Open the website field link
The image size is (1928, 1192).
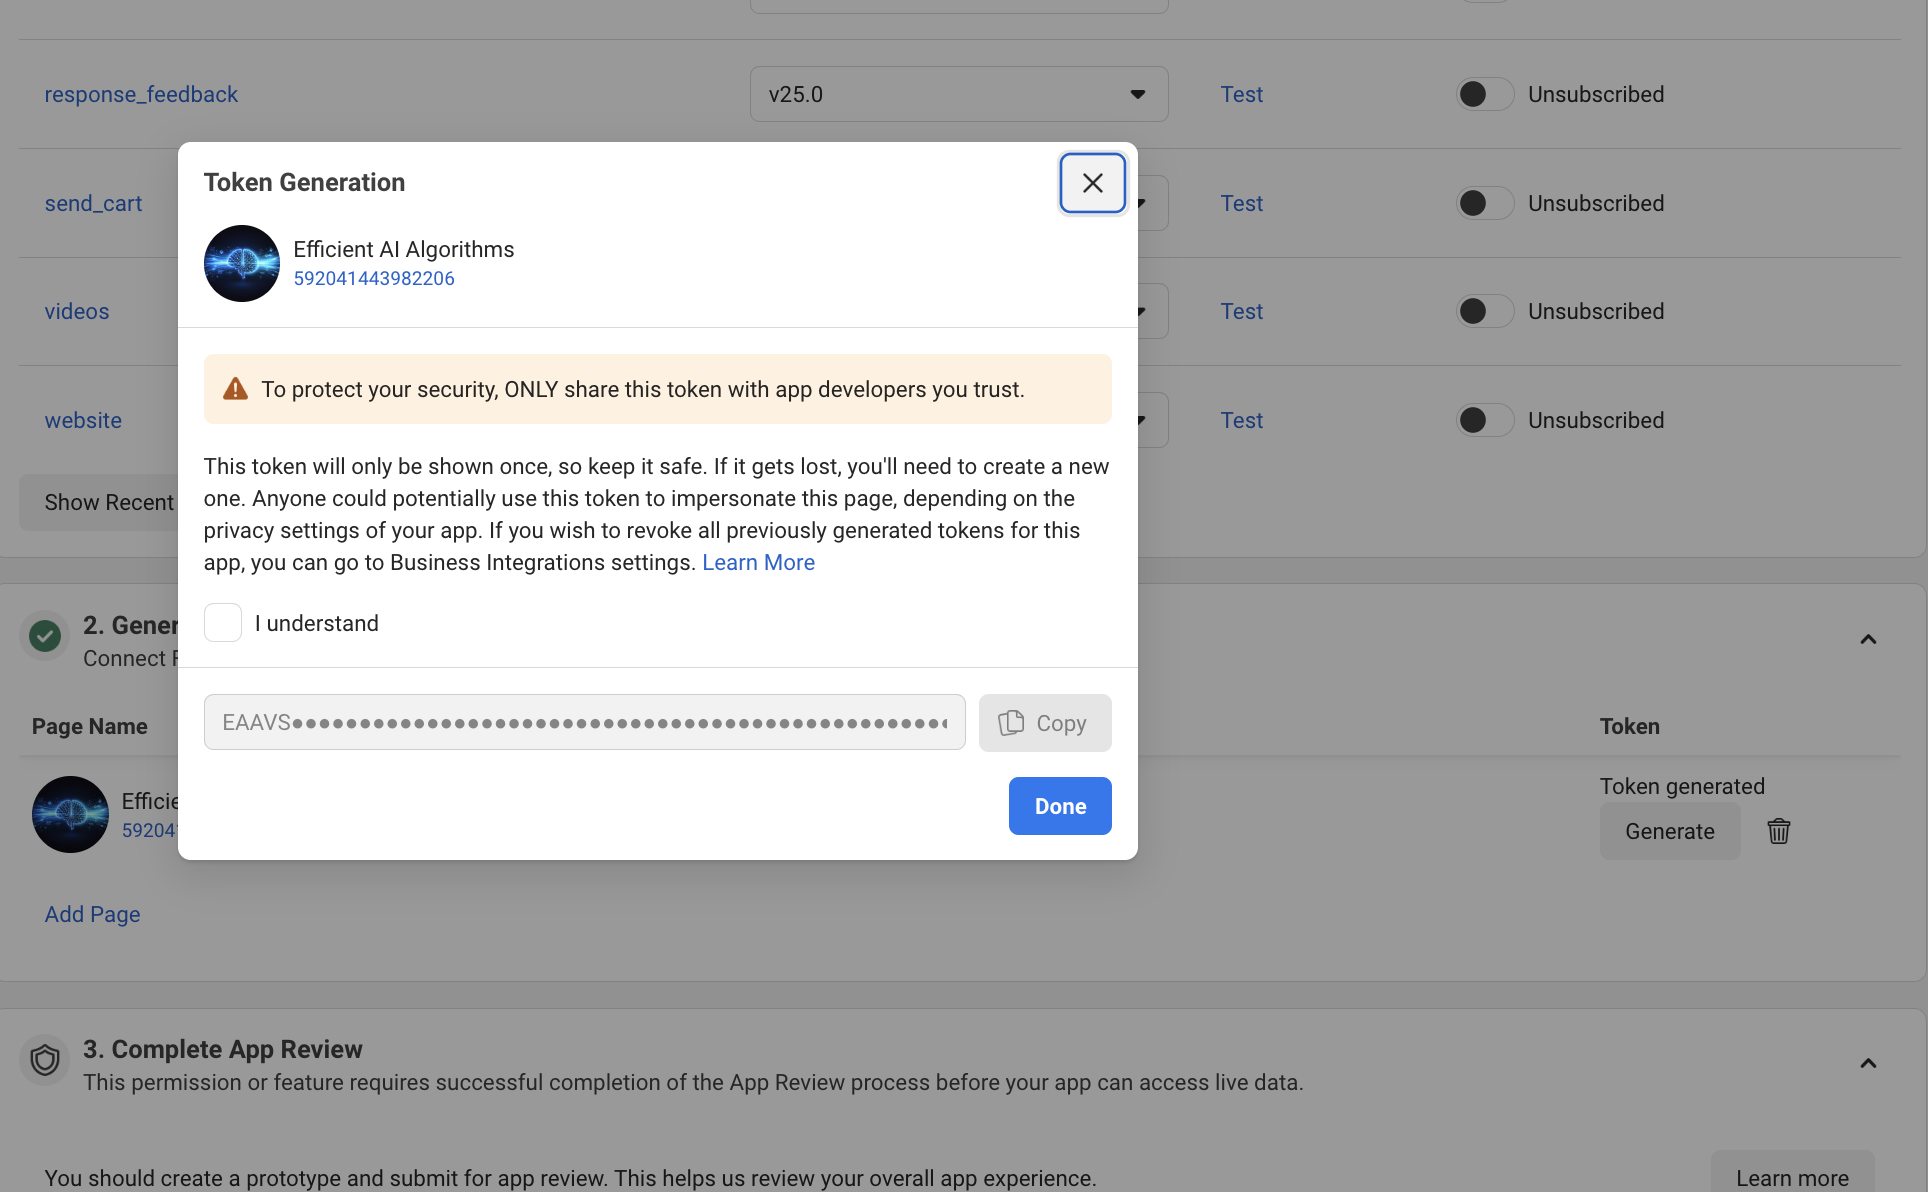(x=83, y=420)
